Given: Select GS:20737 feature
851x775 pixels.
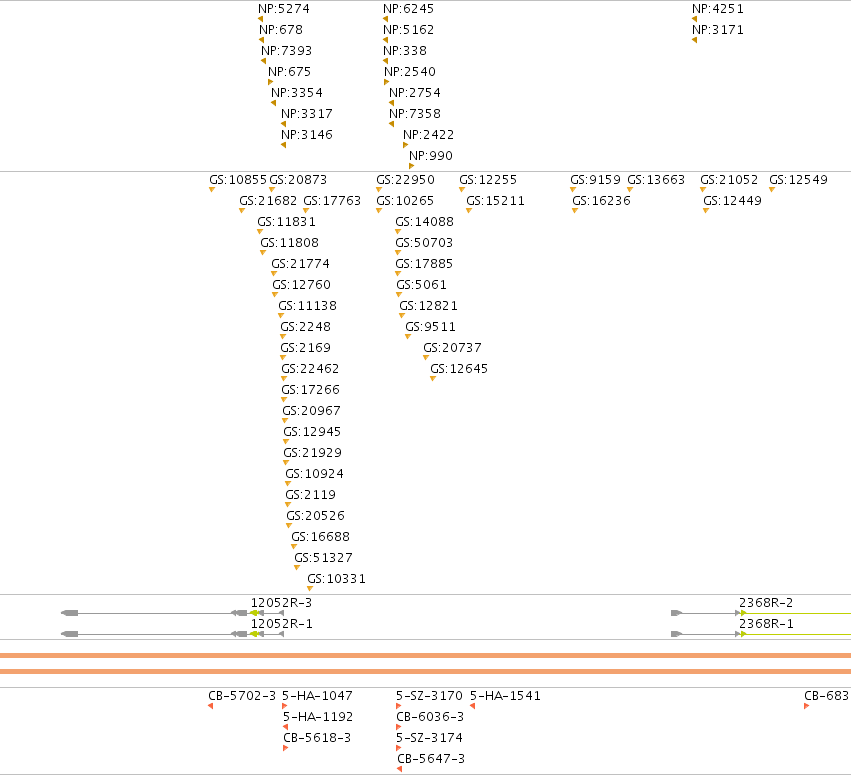Looking at the screenshot, I should 453,348.
